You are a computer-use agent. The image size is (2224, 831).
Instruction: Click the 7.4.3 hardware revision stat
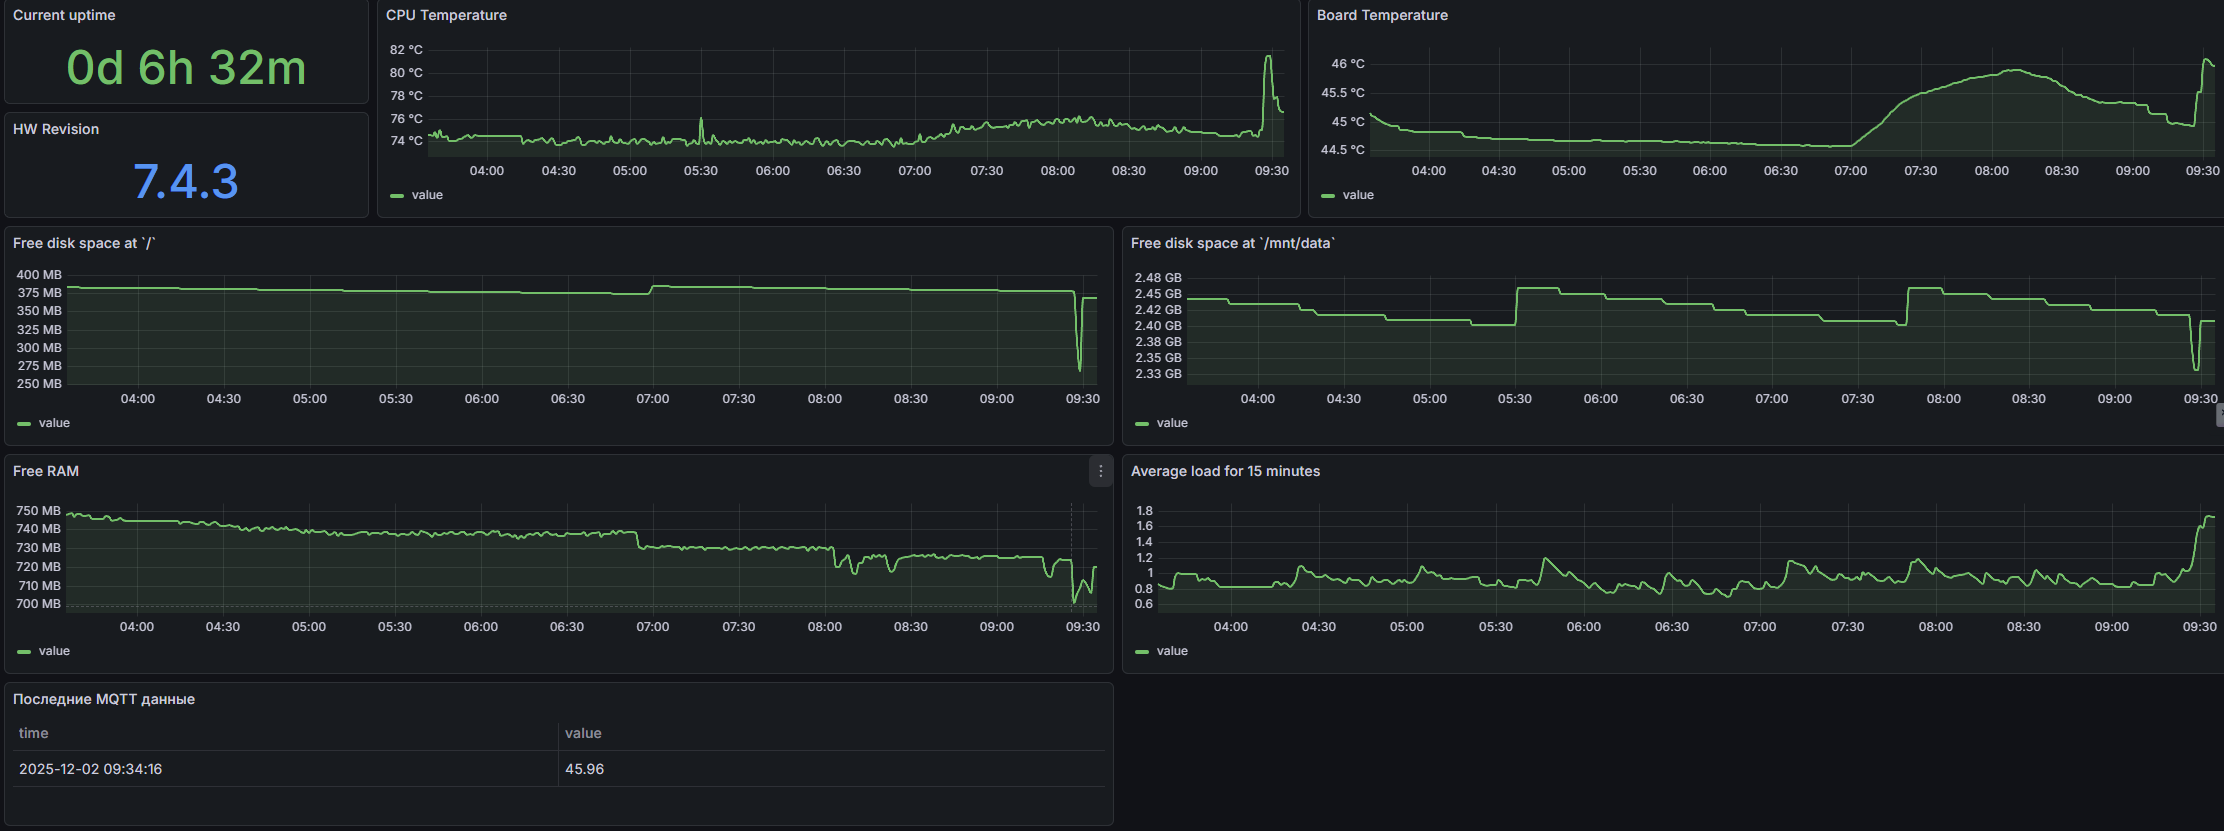point(186,182)
